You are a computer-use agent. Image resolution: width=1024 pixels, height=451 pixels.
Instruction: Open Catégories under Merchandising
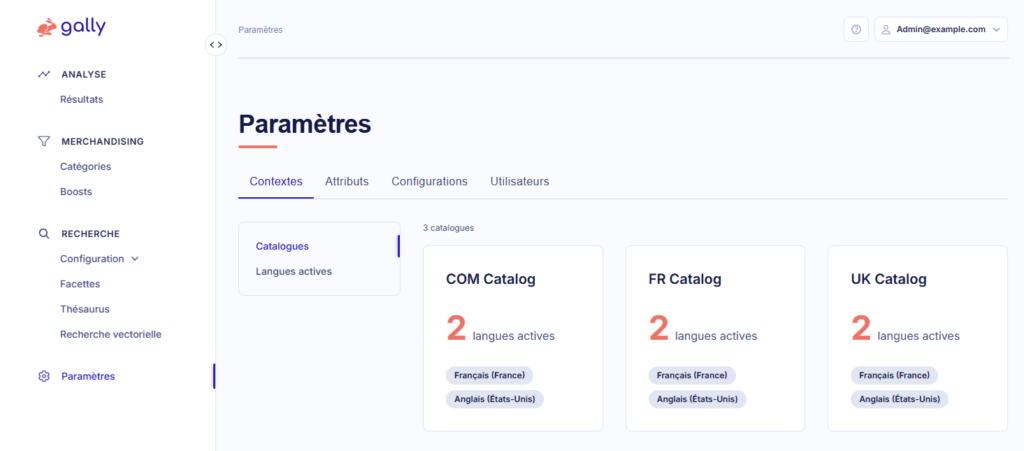point(85,166)
